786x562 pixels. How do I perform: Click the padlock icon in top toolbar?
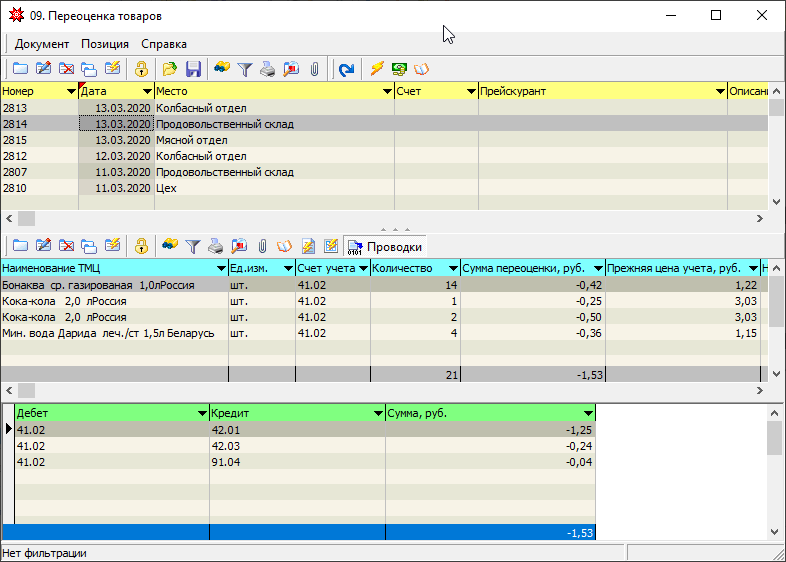click(142, 69)
